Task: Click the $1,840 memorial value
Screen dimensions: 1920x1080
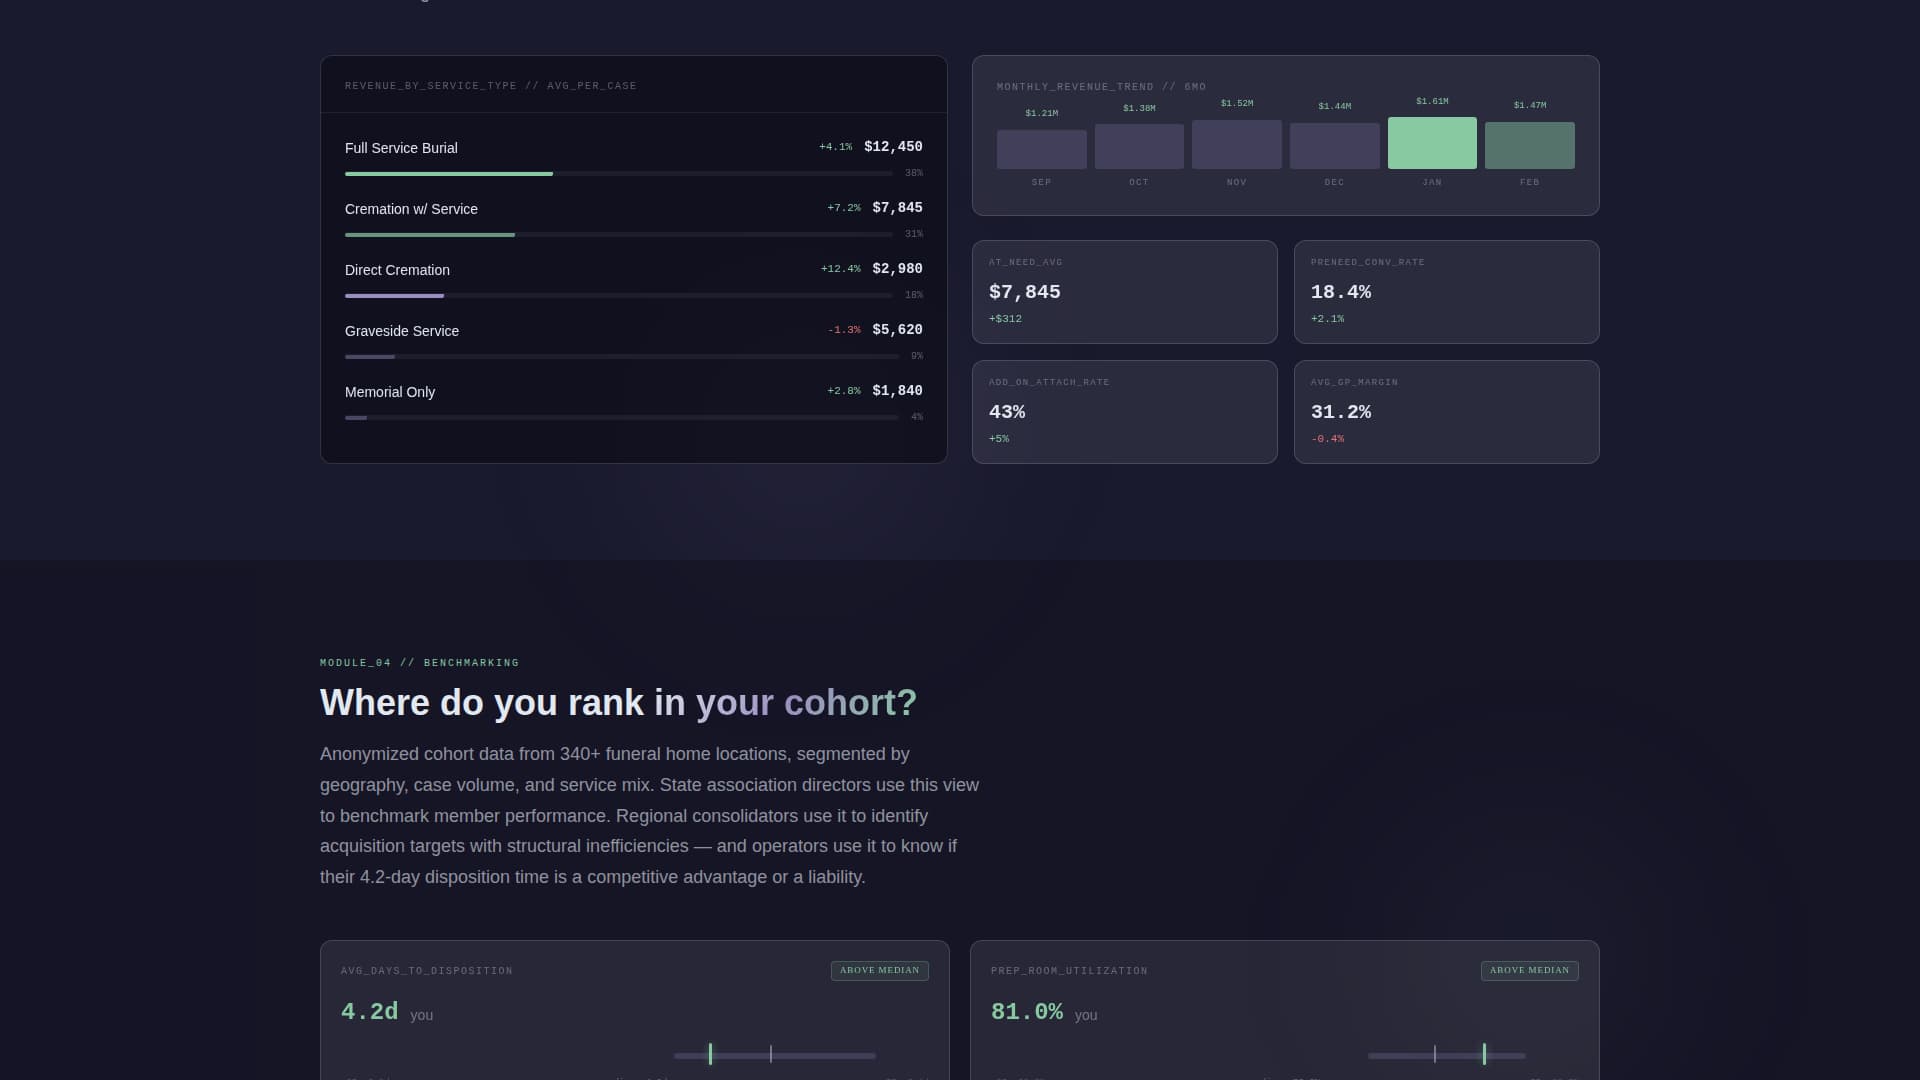Action: click(897, 391)
